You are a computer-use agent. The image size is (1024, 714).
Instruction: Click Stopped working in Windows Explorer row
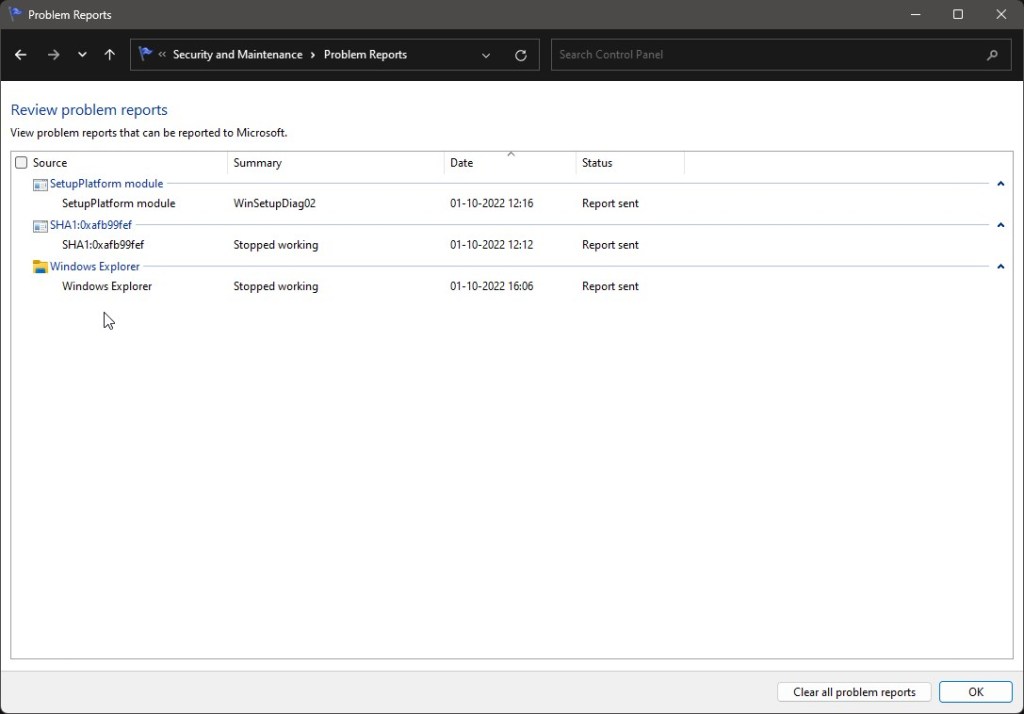(276, 286)
